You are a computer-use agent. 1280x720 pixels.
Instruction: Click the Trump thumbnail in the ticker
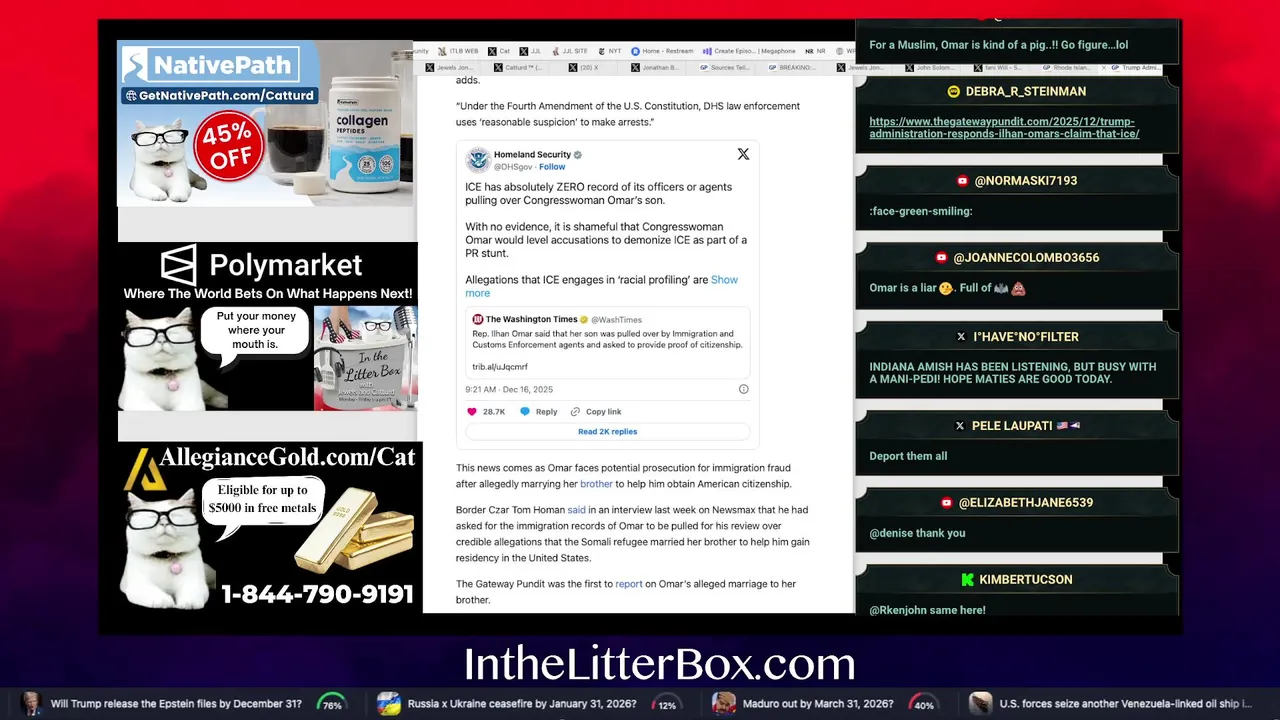31,704
